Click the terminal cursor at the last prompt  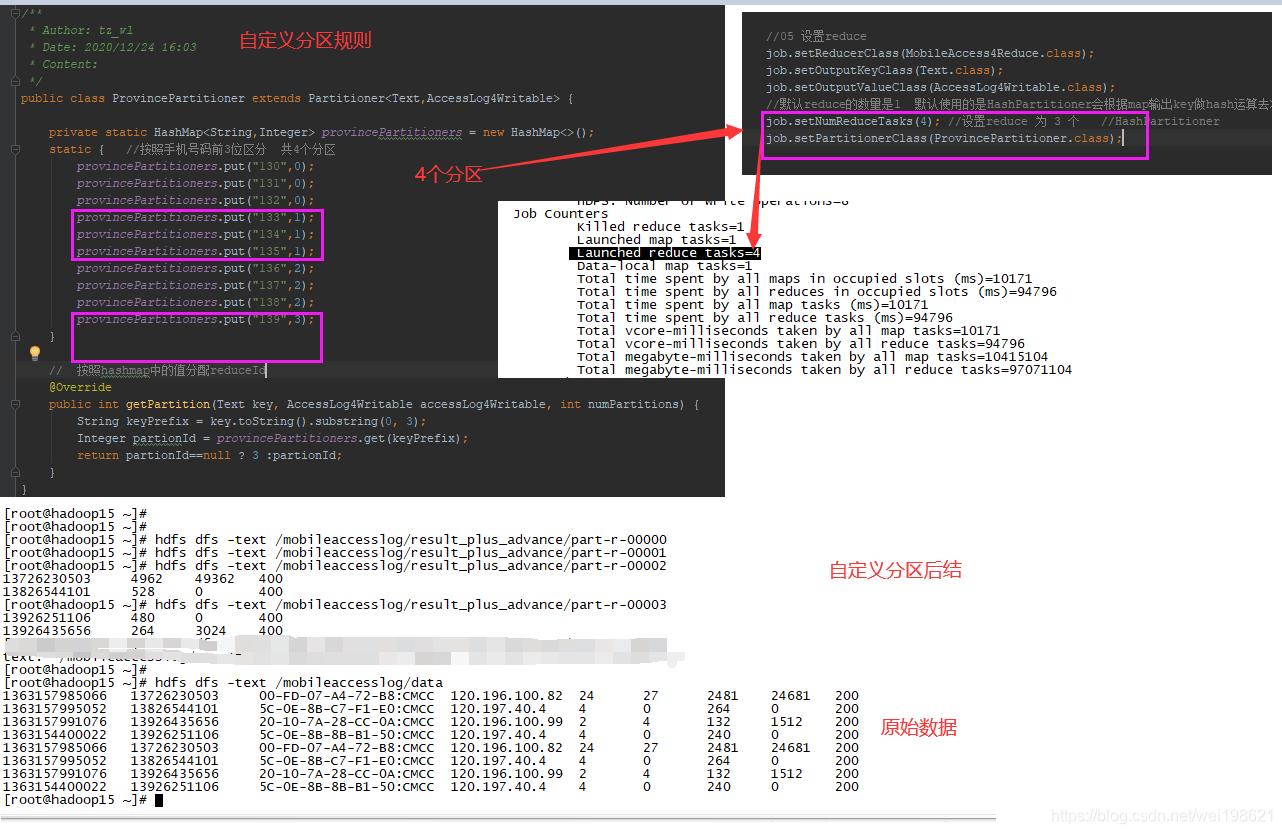coord(158,800)
